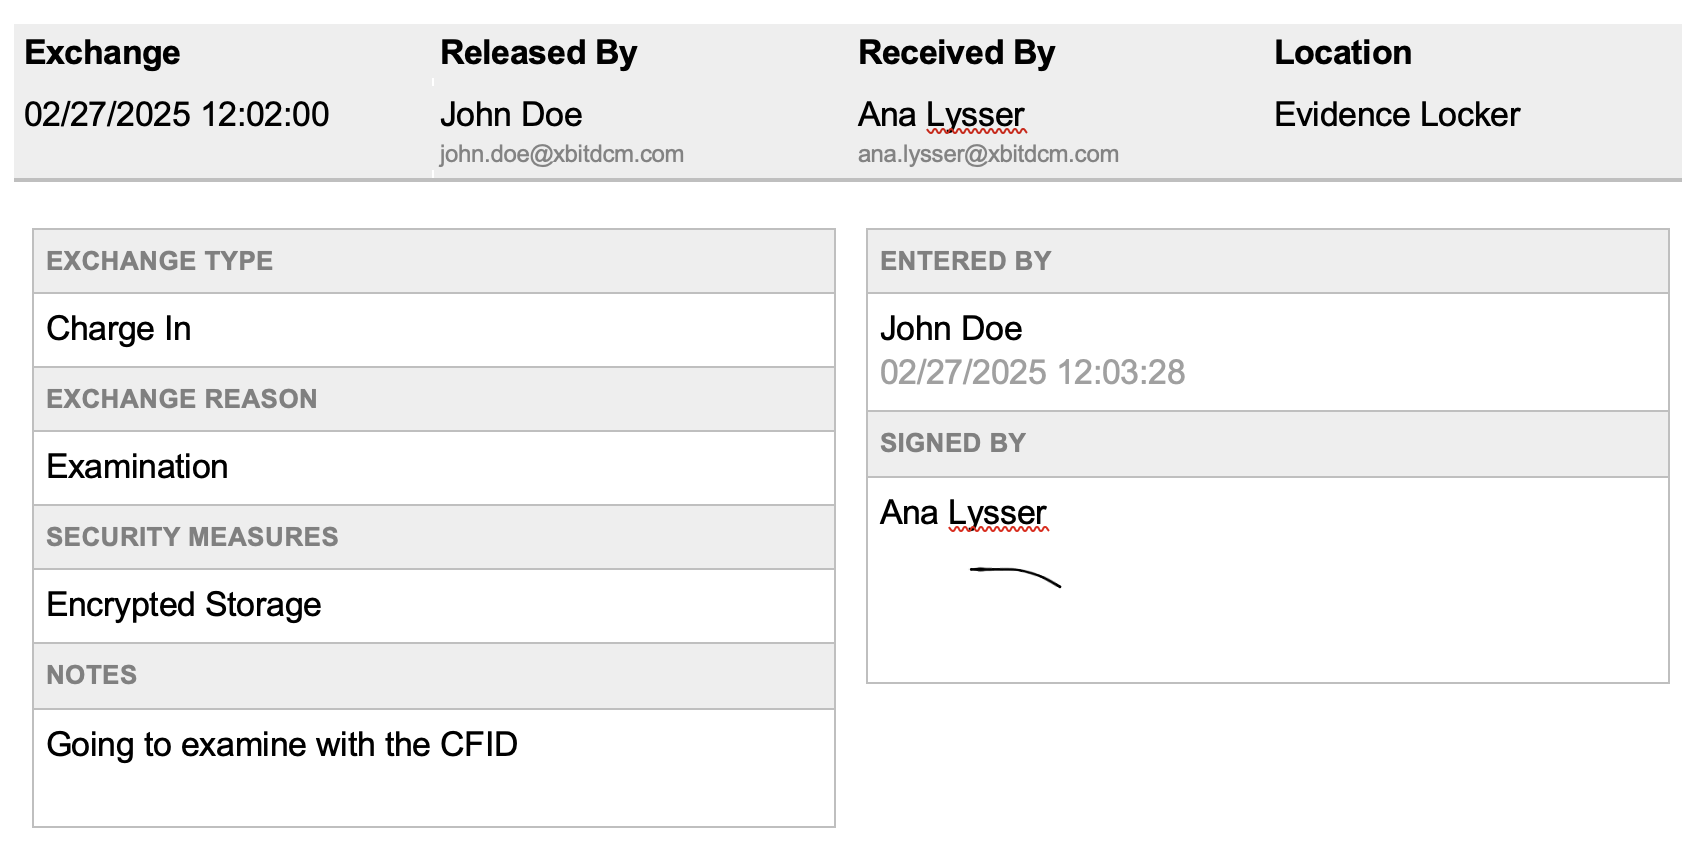Click the Charge In exchange type field

click(x=434, y=330)
